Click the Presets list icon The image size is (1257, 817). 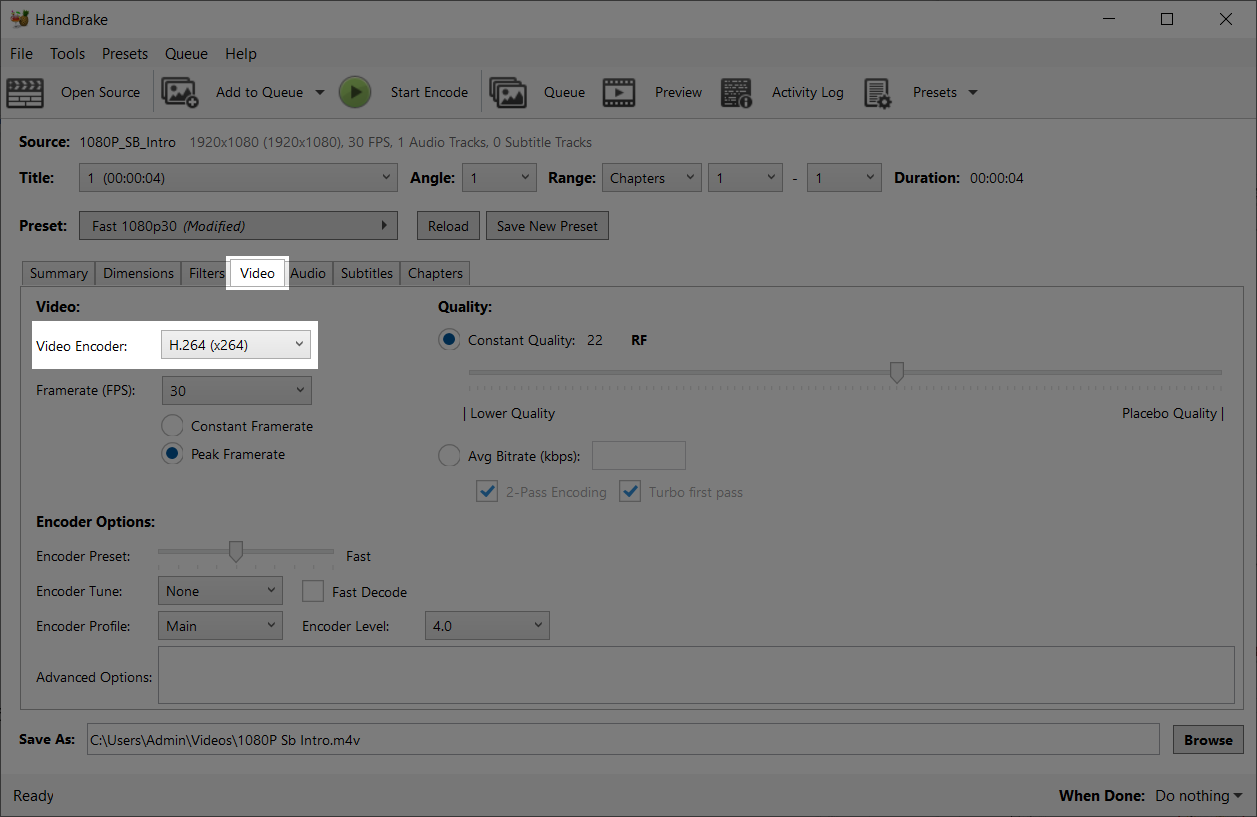[x=877, y=92]
